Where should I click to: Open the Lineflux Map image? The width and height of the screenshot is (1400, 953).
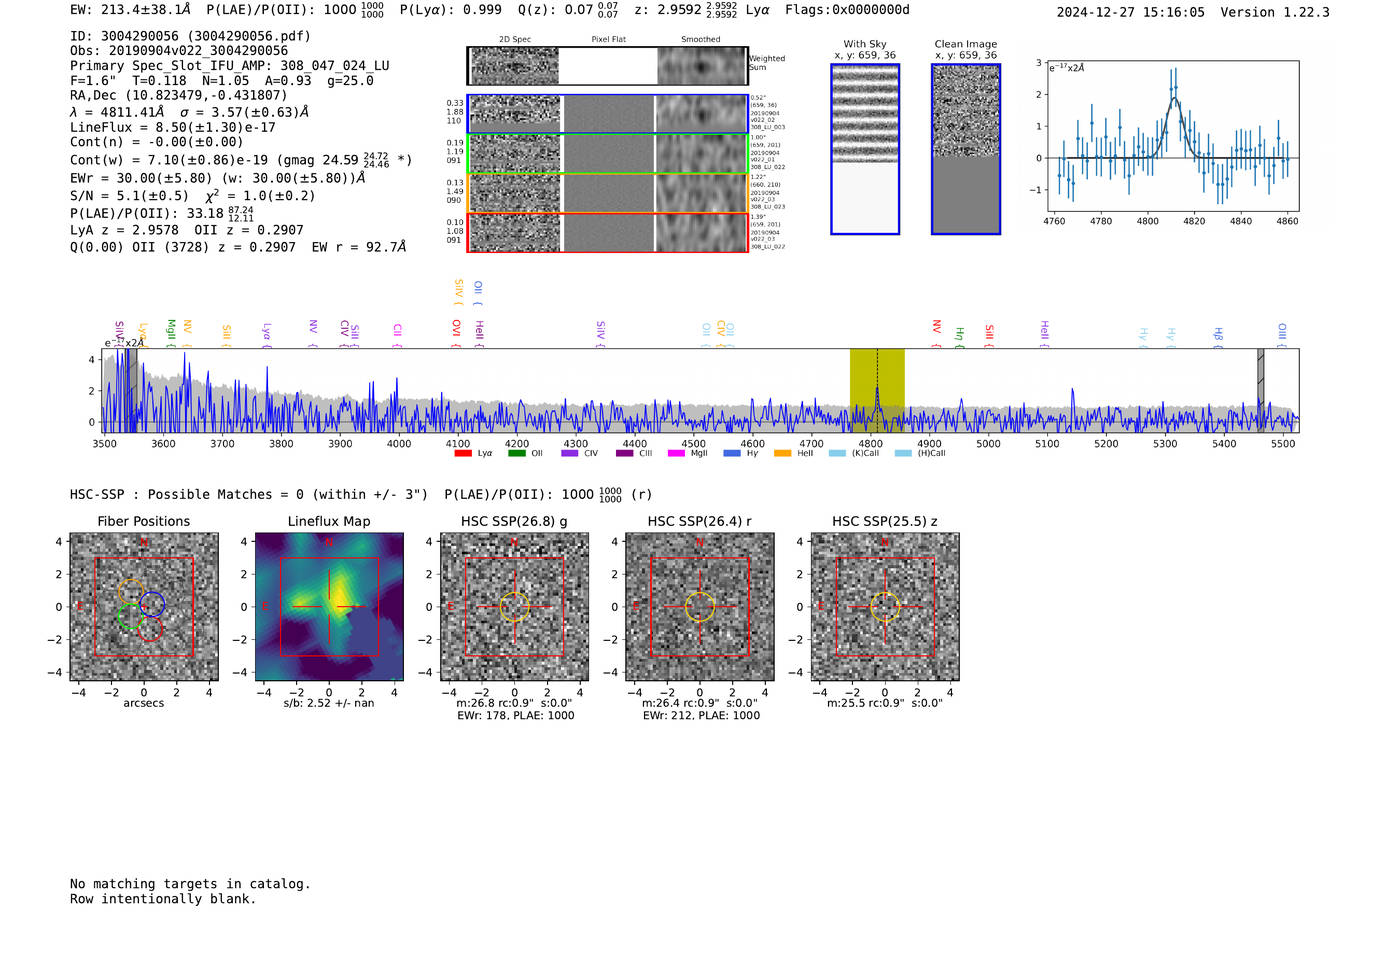coord(329,607)
